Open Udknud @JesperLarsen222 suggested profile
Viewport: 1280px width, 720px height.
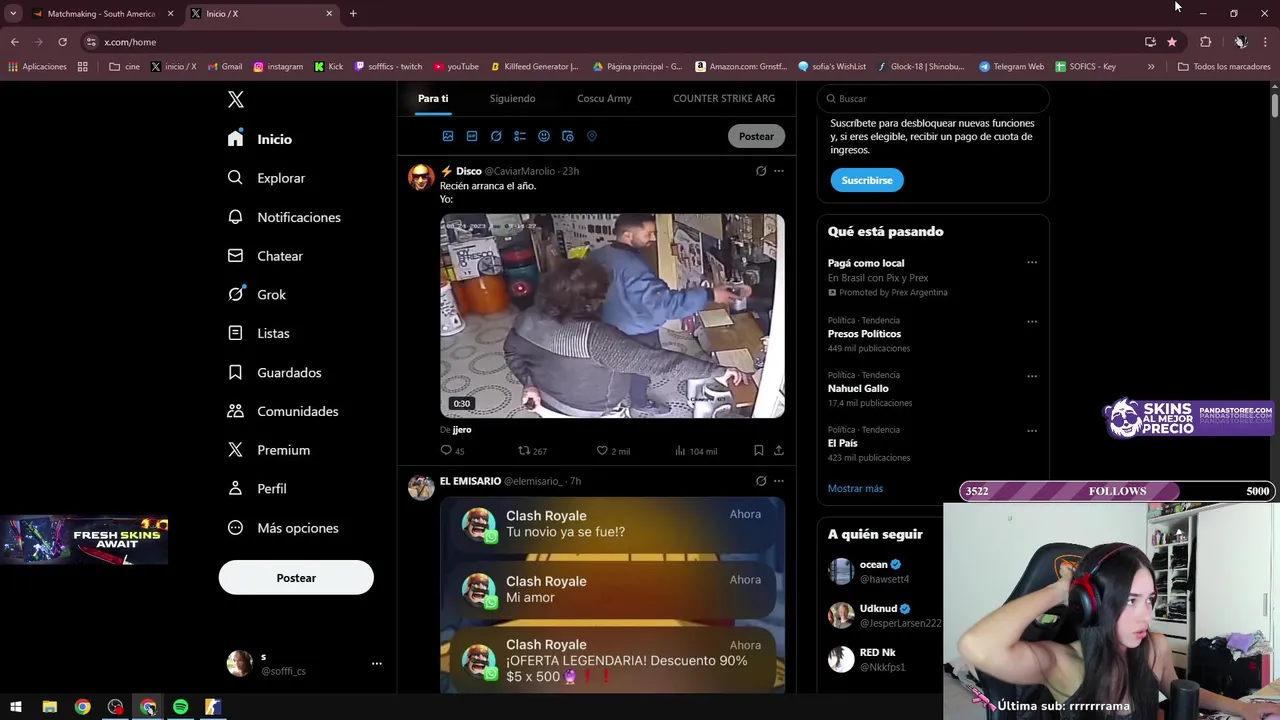click(884, 616)
